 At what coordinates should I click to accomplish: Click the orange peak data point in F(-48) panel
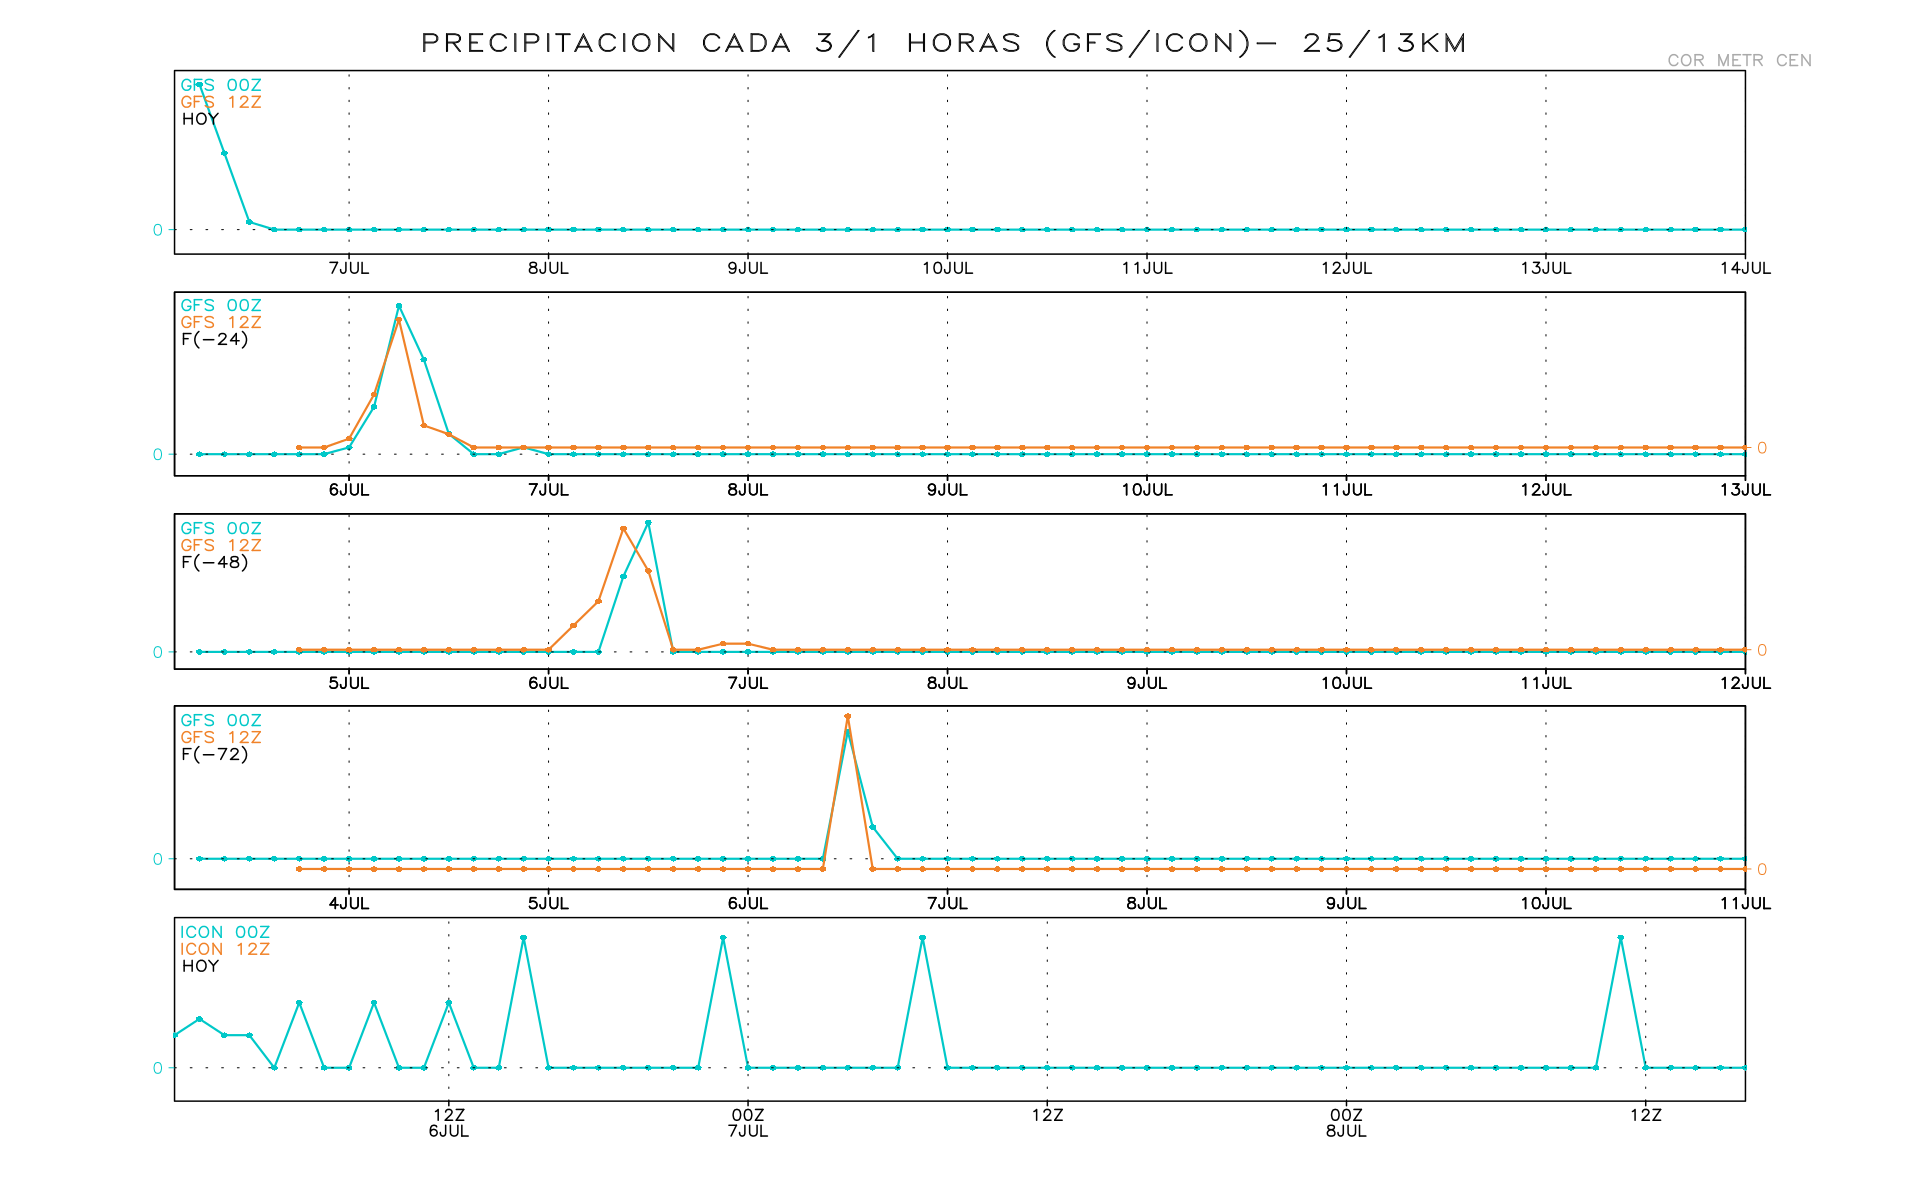[623, 528]
